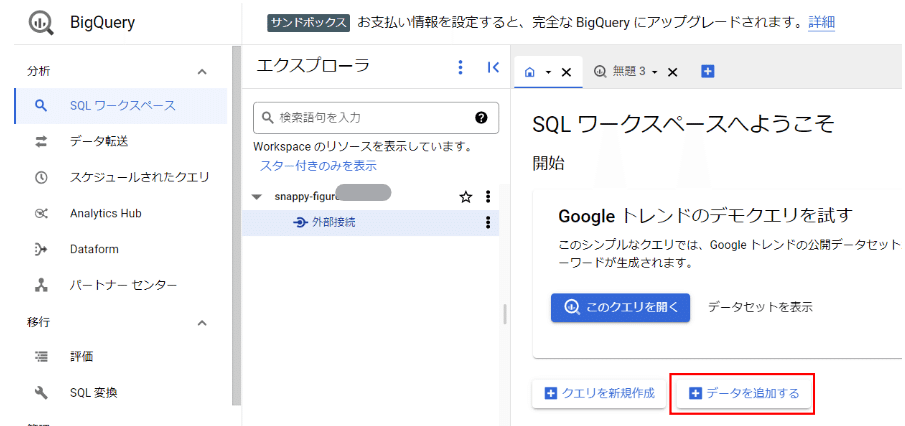Click スター付きのみを表示 link
Viewport: 905px width, 426px height.
click(x=318, y=166)
